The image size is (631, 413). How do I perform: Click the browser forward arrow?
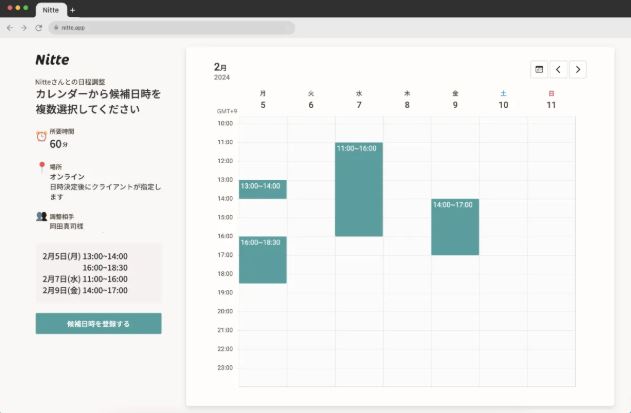(23, 28)
